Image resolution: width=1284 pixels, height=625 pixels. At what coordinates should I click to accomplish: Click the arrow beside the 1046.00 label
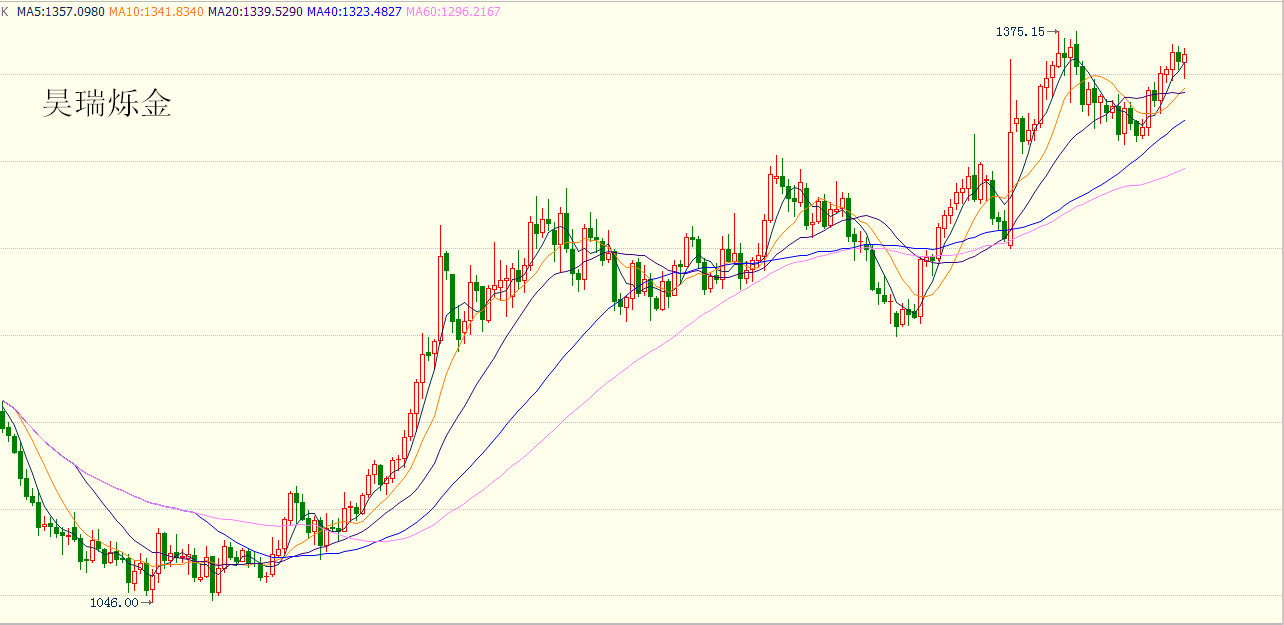147,603
